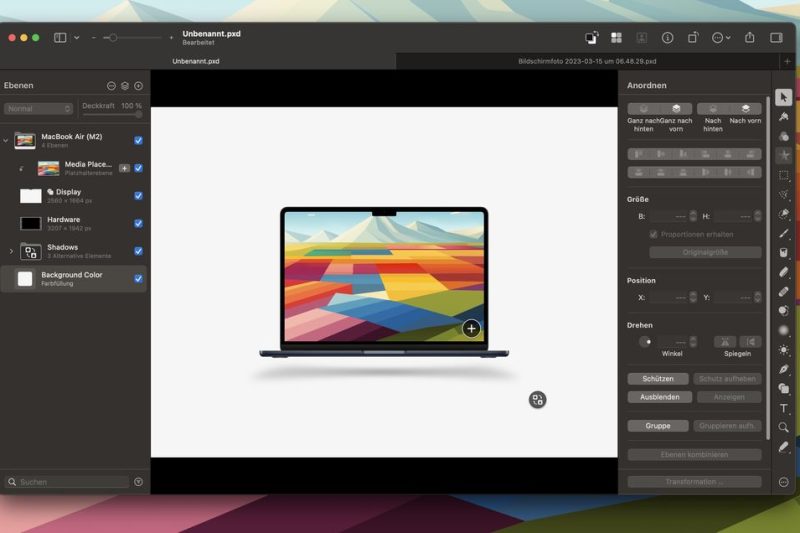This screenshot has width=800, height=533.
Task: Select the Lighten/Darken sun tool
Action: (x=784, y=350)
